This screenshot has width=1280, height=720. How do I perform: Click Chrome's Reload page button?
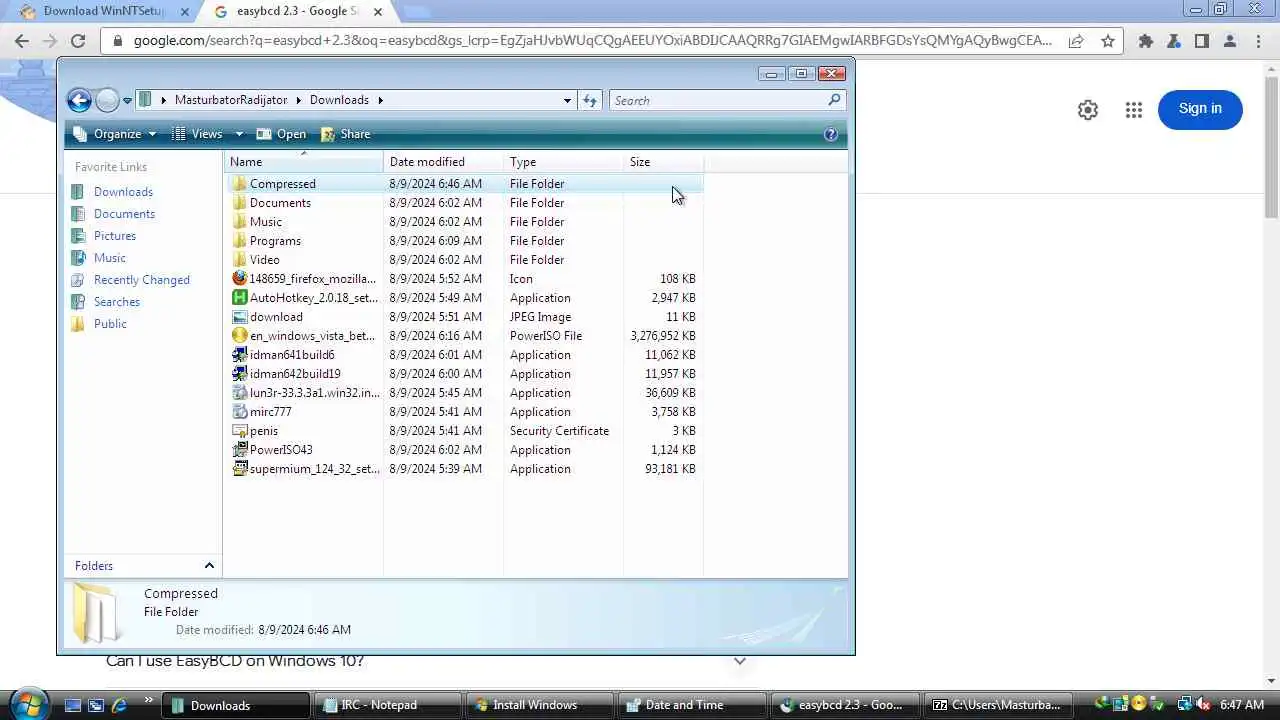click(78, 41)
